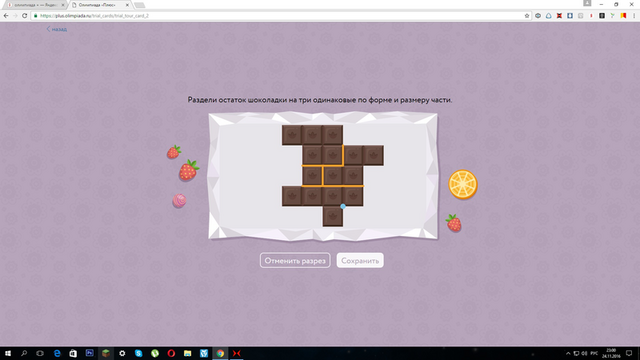The width and height of the screenshot is (640, 360).
Task: Close the 'Олимпиада «Плюс»' tab
Action: click(x=127, y=5)
